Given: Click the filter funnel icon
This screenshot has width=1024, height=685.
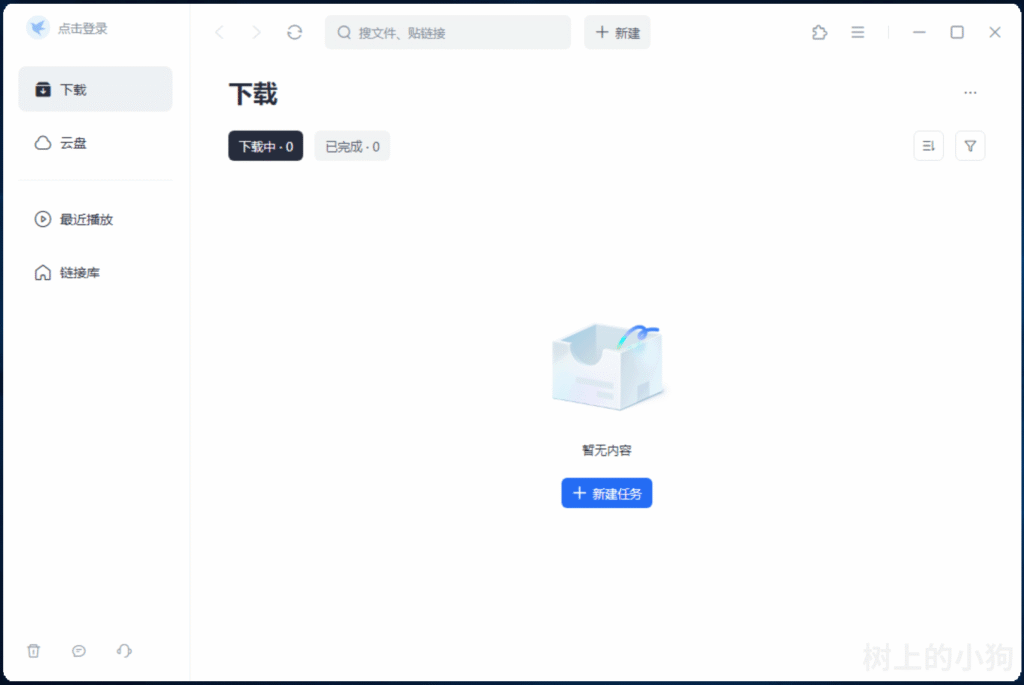Looking at the screenshot, I should click(969, 146).
